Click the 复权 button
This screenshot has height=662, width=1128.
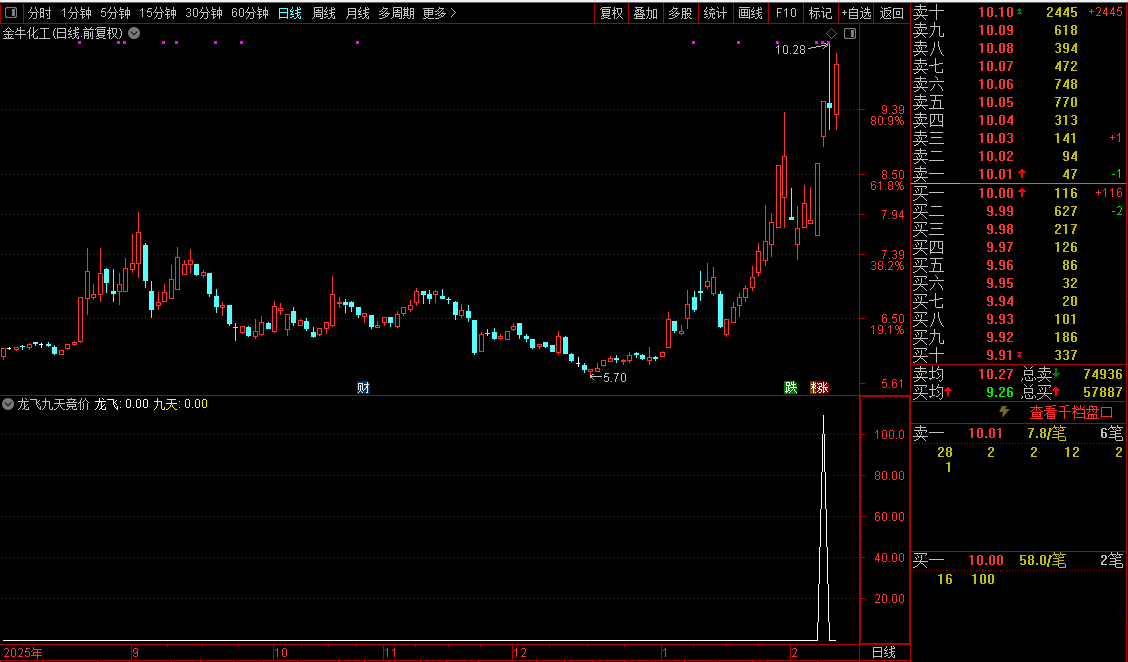pyautogui.click(x=611, y=13)
